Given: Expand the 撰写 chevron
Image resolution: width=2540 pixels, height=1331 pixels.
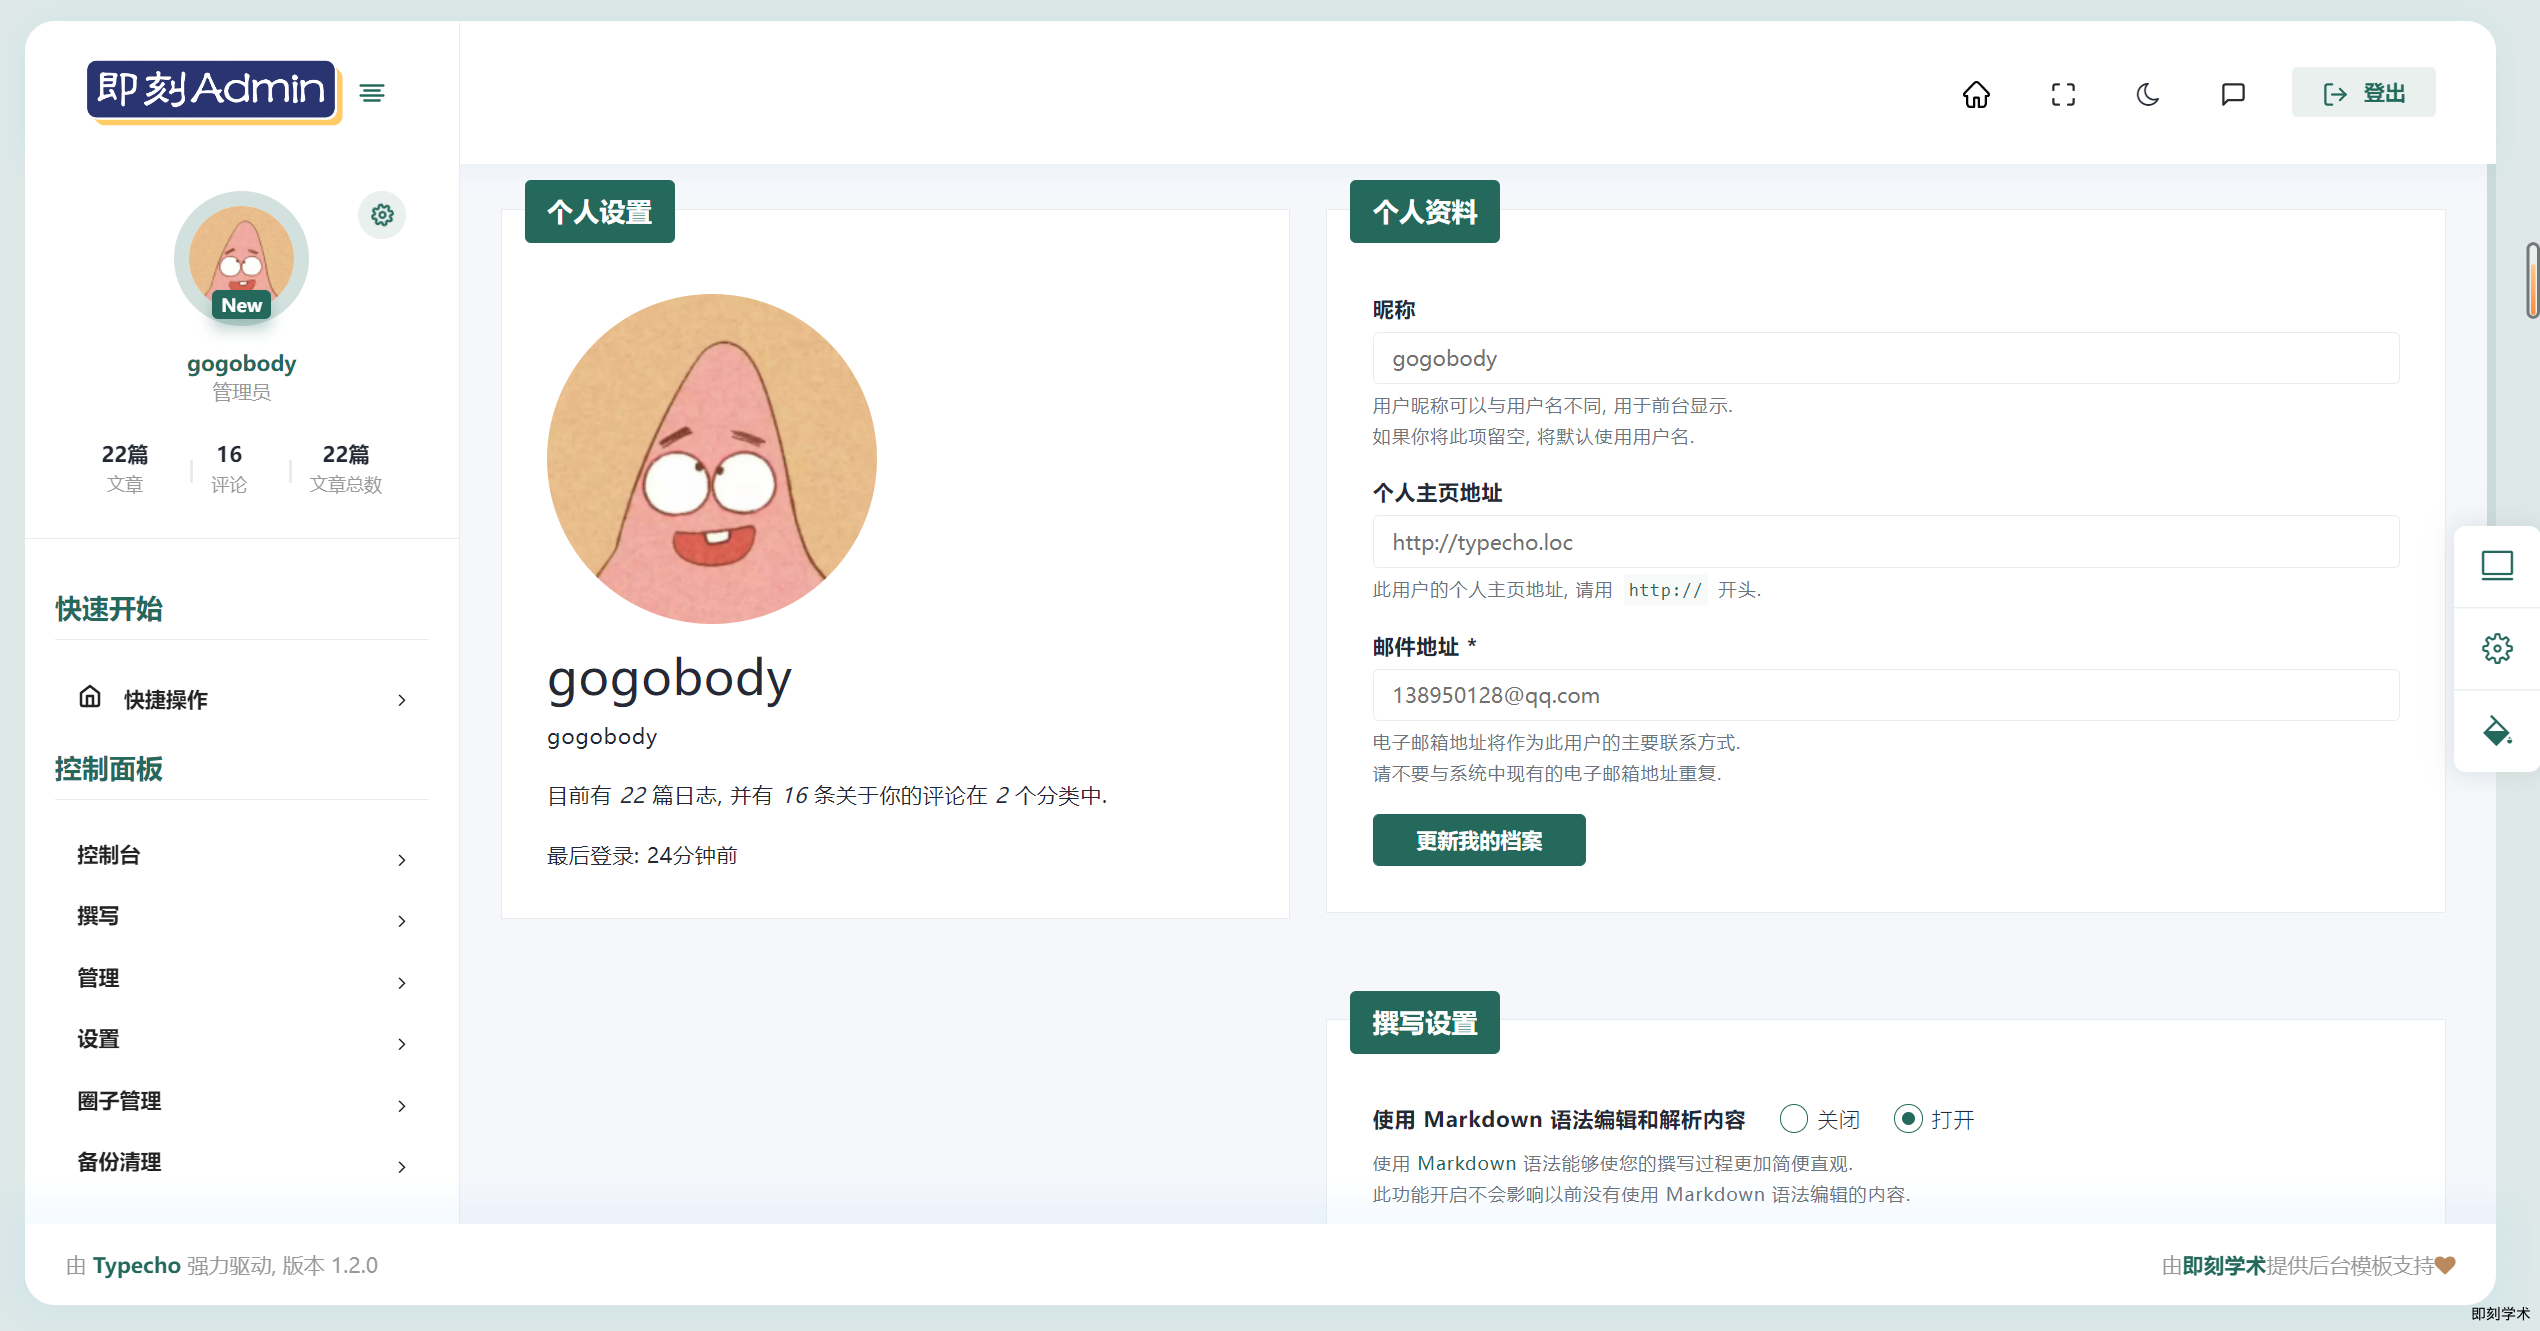Looking at the screenshot, I should click(x=402, y=921).
